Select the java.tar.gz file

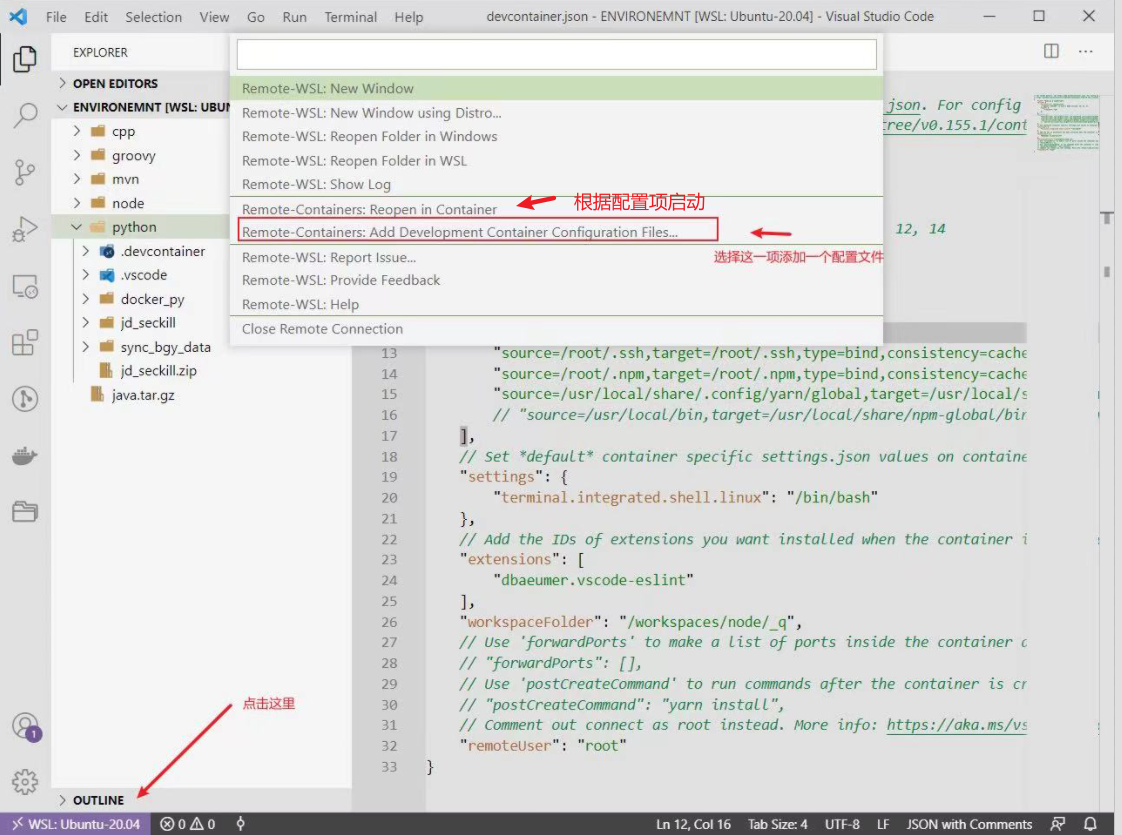[142, 395]
